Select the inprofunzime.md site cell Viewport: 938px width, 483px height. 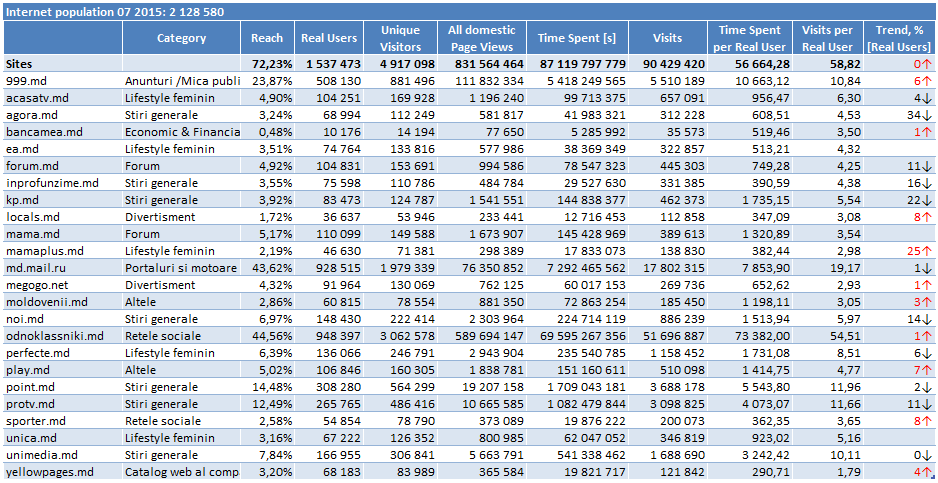point(63,183)
